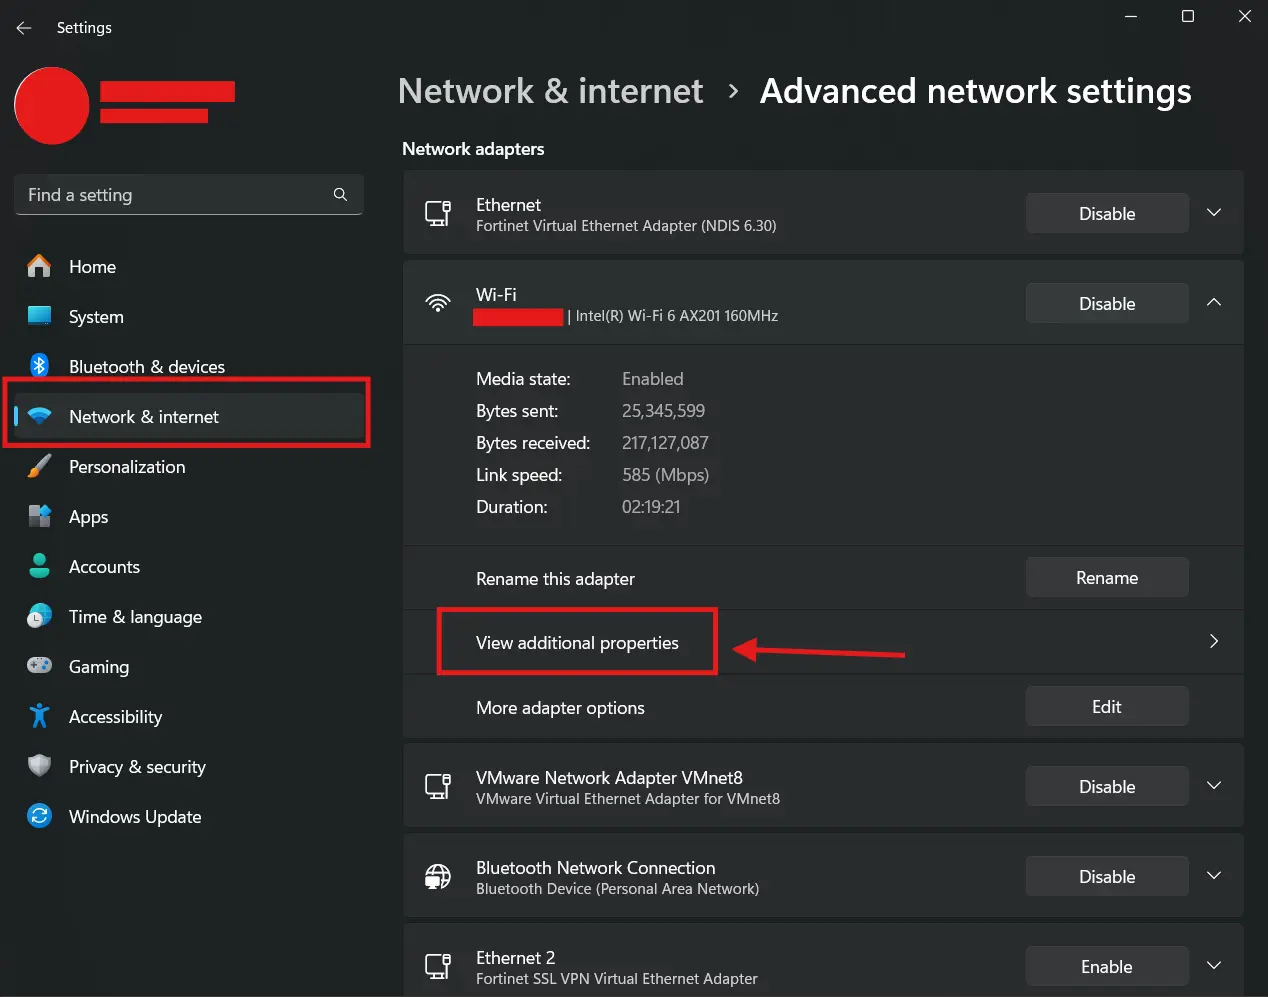The image size is (1268, 997).
Task: Click the Gaming controller icon
Action: pyautogui.click(x=39, y=665)
